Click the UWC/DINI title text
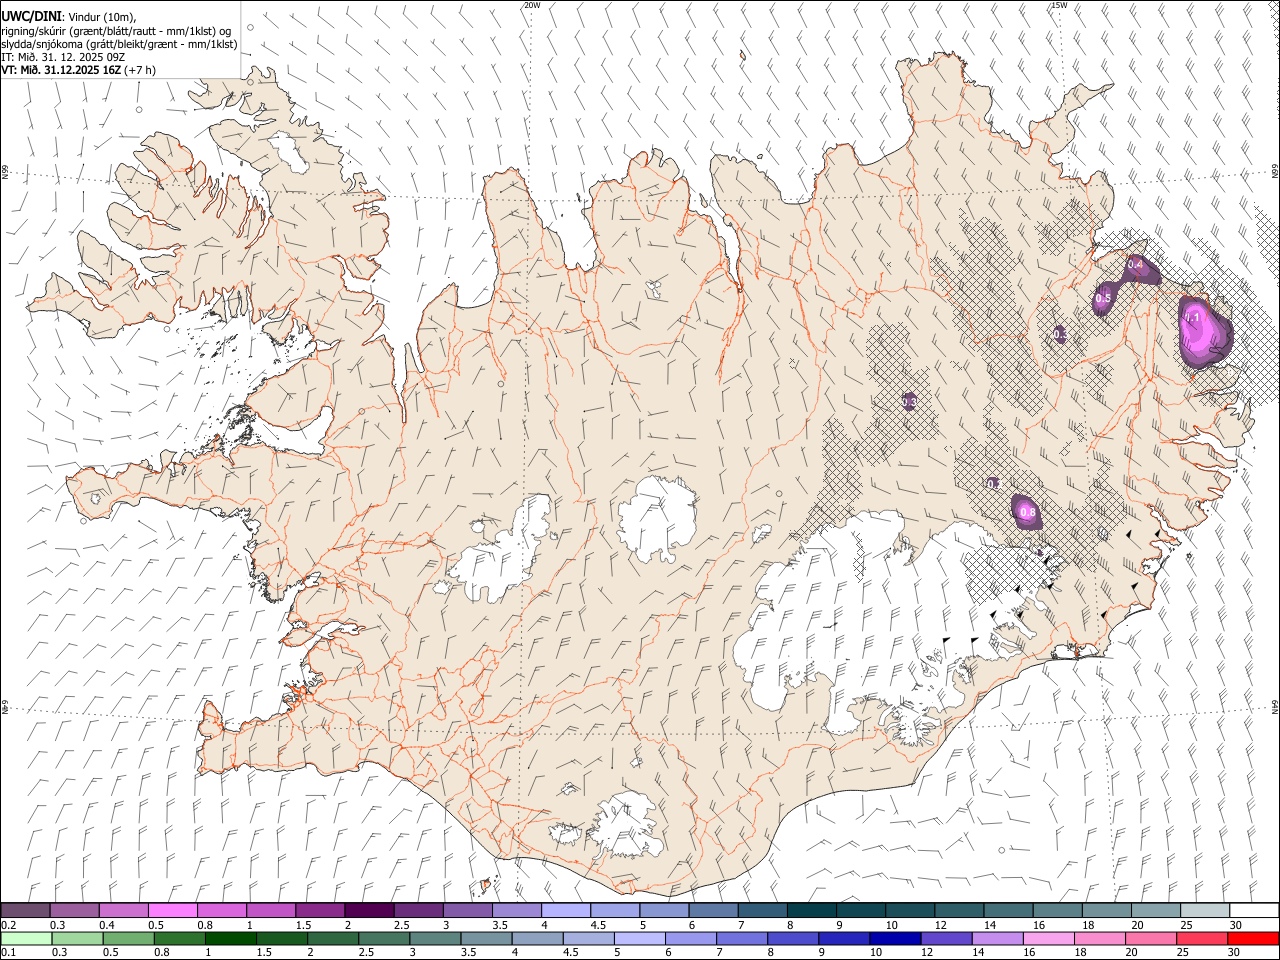Screen dimensions: 1280x960 31,17
